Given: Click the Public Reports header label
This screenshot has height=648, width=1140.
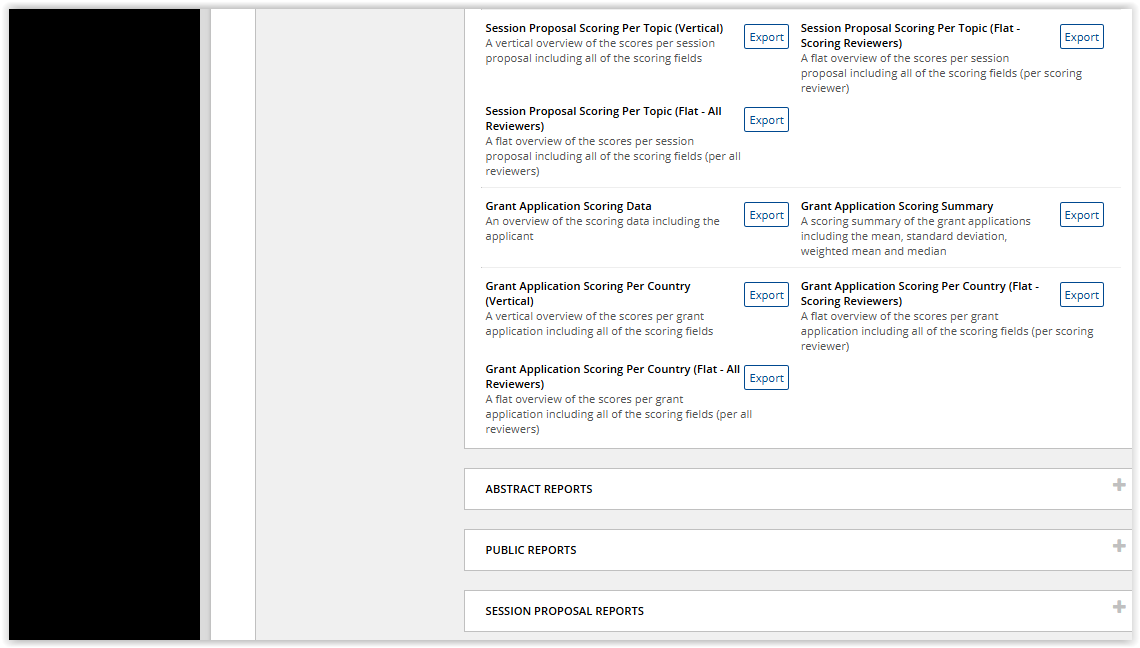Looking at the screenshot, I should 528,550.
